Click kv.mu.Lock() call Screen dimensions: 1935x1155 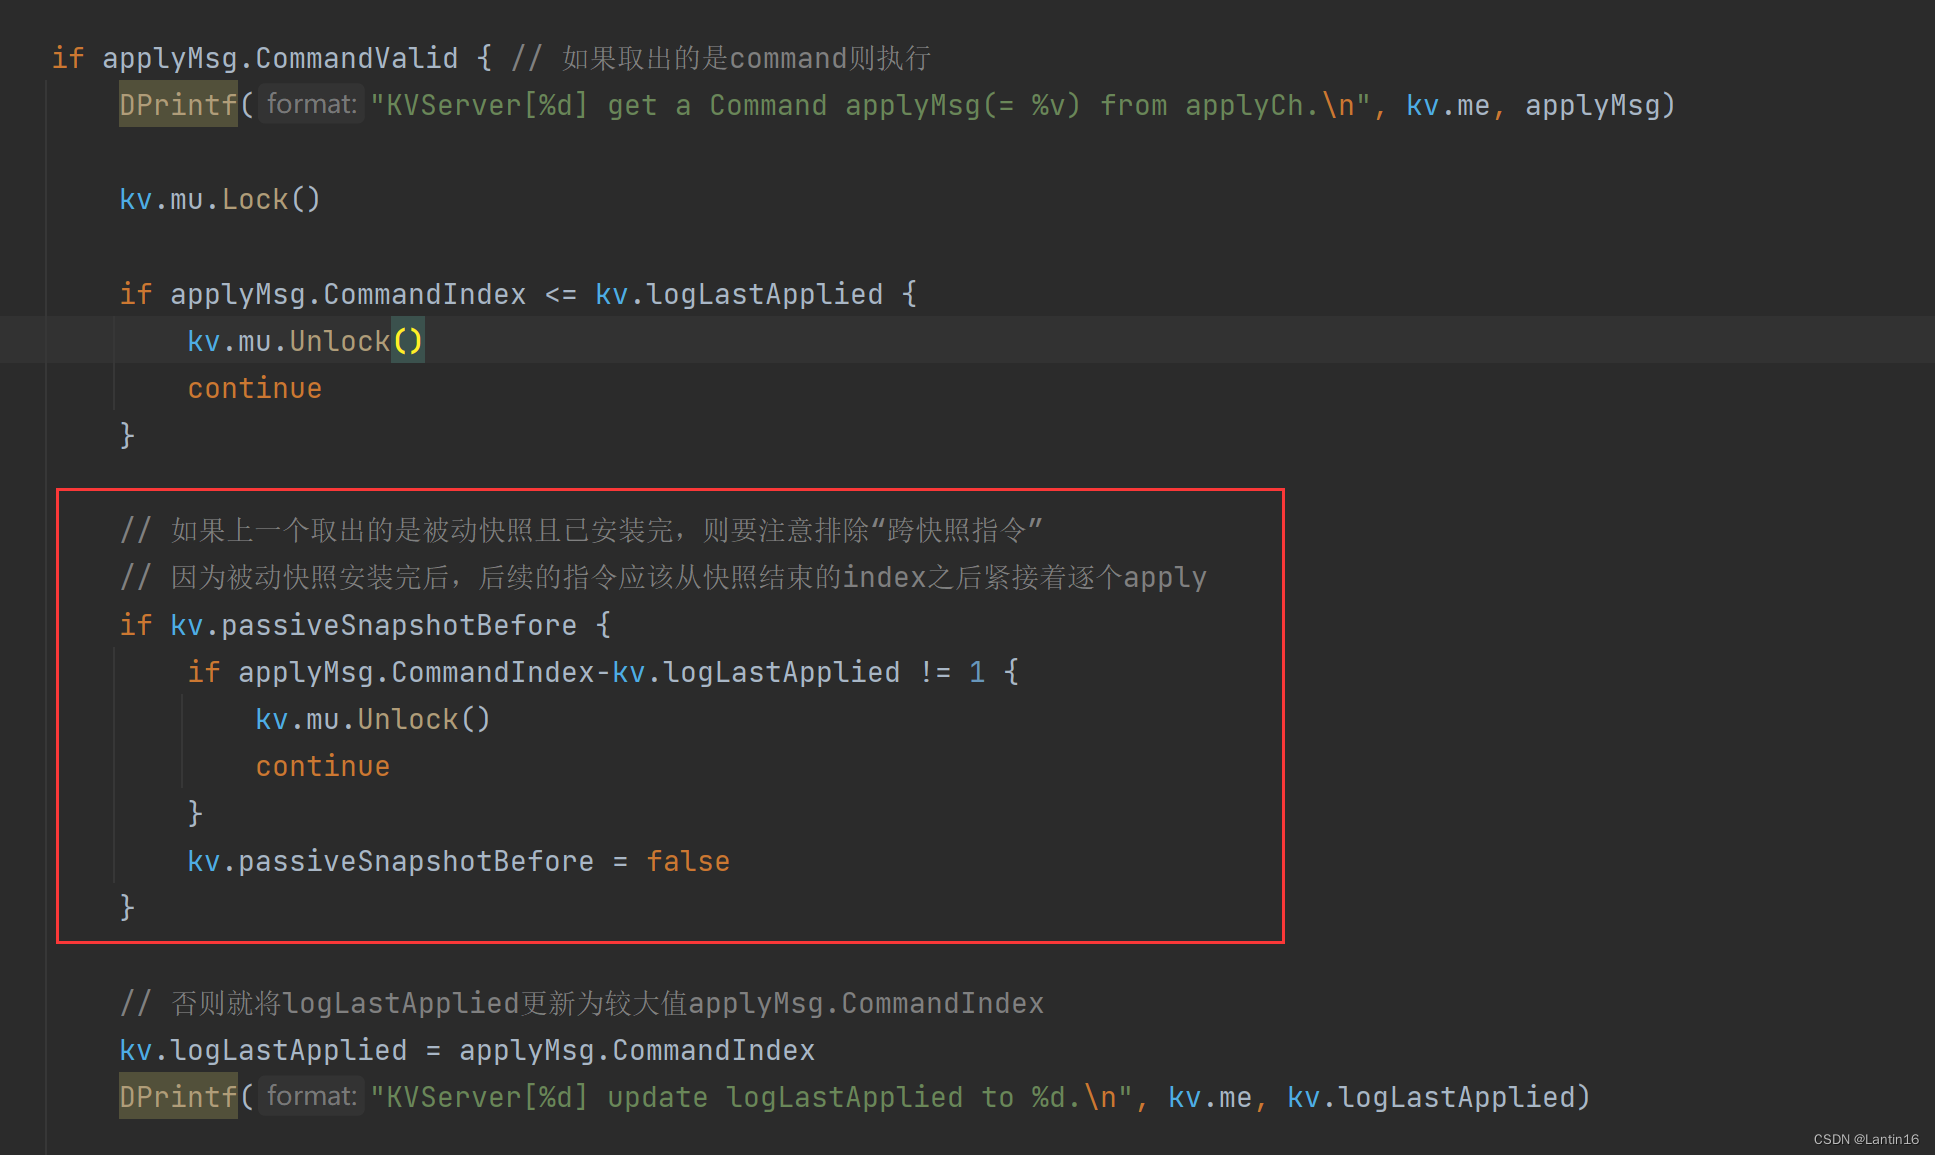[219, 199]
